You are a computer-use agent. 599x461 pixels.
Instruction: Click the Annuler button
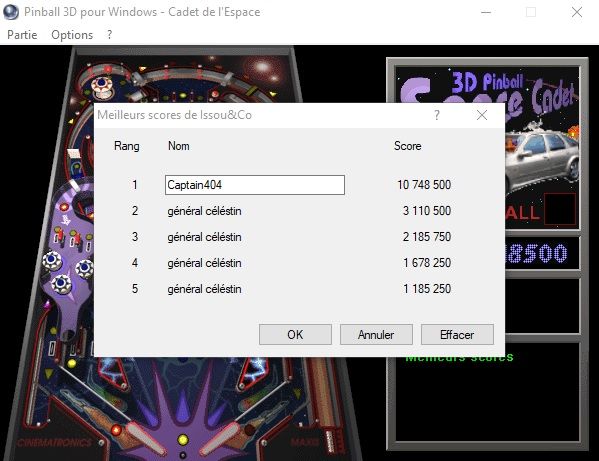click(376, 335)
